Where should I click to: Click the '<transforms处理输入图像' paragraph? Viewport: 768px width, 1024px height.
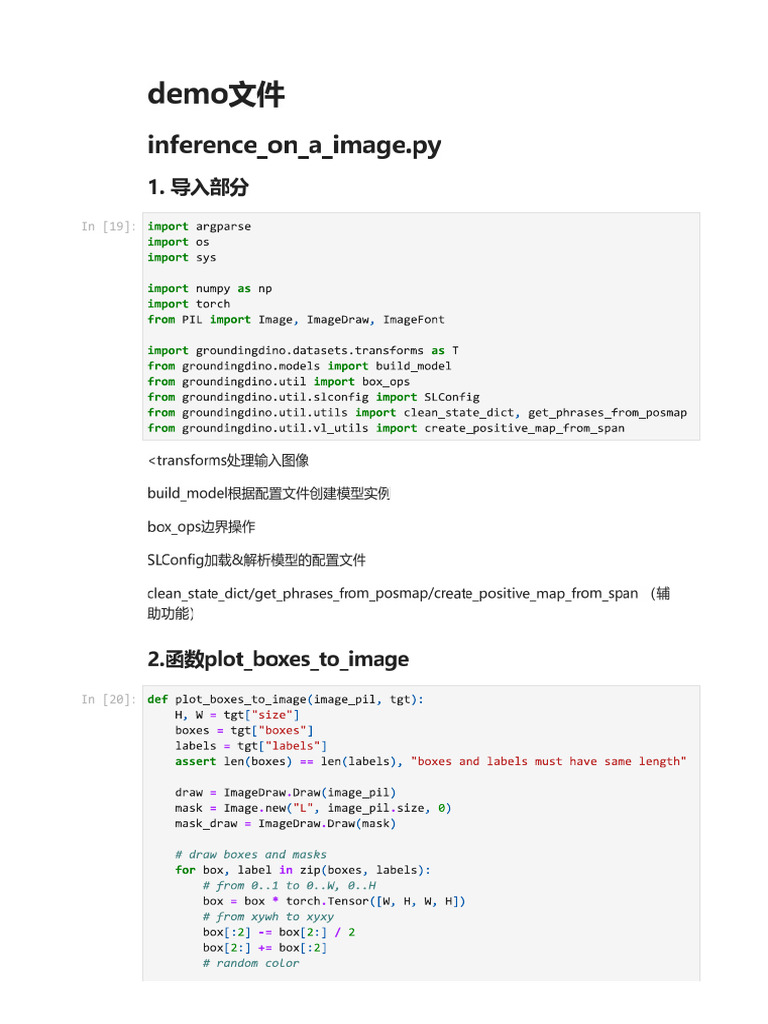(x=227, y=461)
